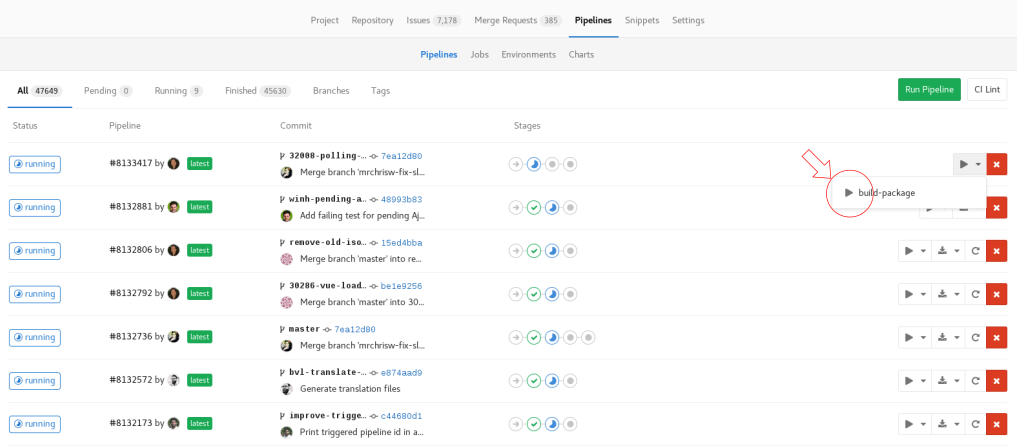The width and height of the screenshot is (1017, 448).
Task: Select build-package from the manual actions menu
Action: point(886,193)
